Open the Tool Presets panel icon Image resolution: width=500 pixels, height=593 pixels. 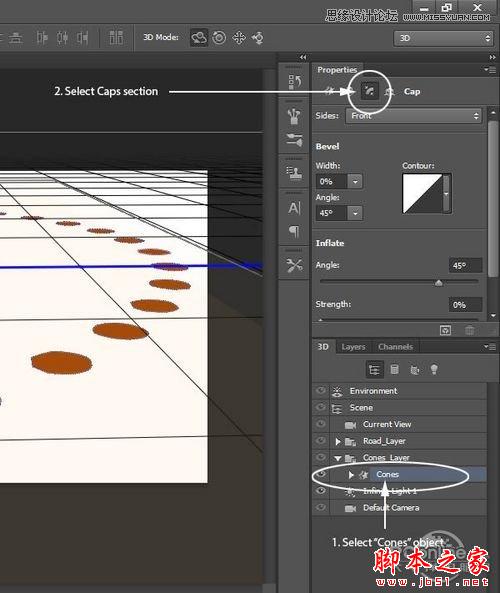click(x=294, y=265)
